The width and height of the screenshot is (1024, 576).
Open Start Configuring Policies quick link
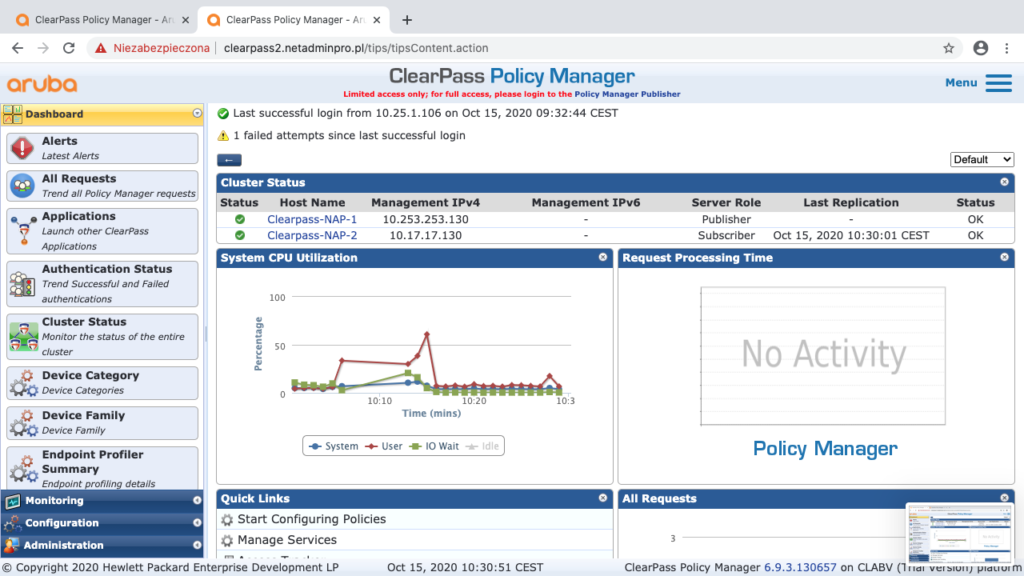(x=312, y=519)
